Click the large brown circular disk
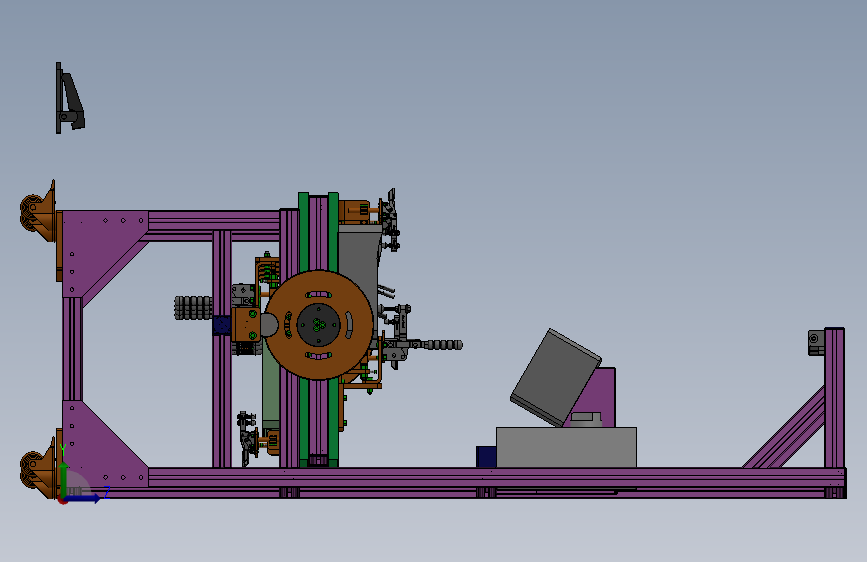The height and width of the screenshot is (562, 867). click(x=318, y=325)
